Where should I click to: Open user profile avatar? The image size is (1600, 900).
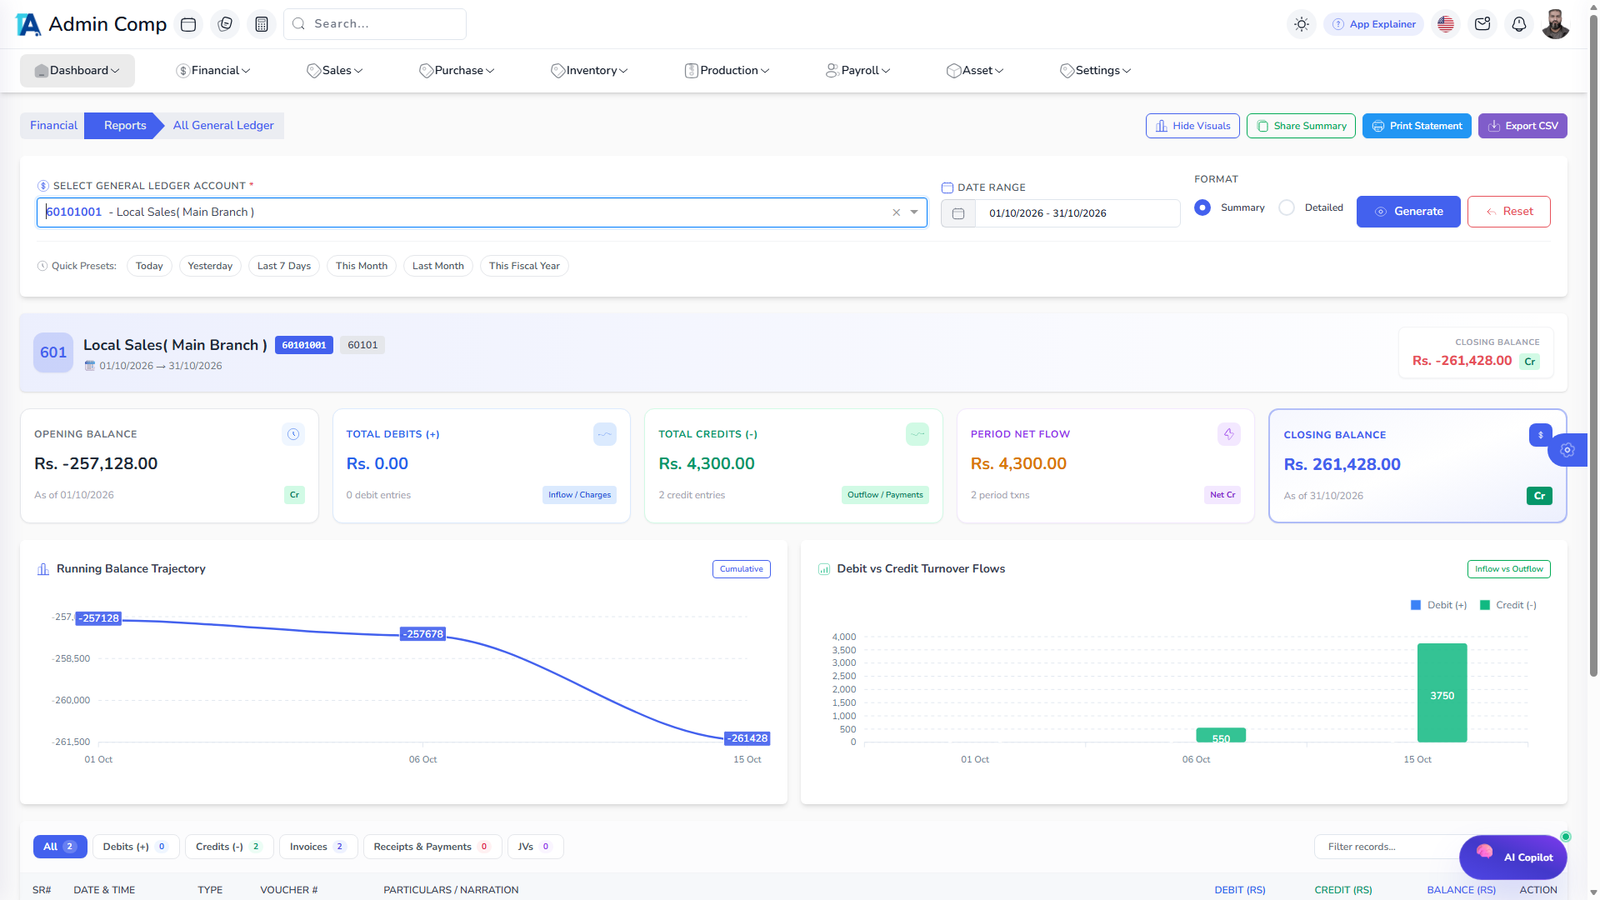(1555, 24)
